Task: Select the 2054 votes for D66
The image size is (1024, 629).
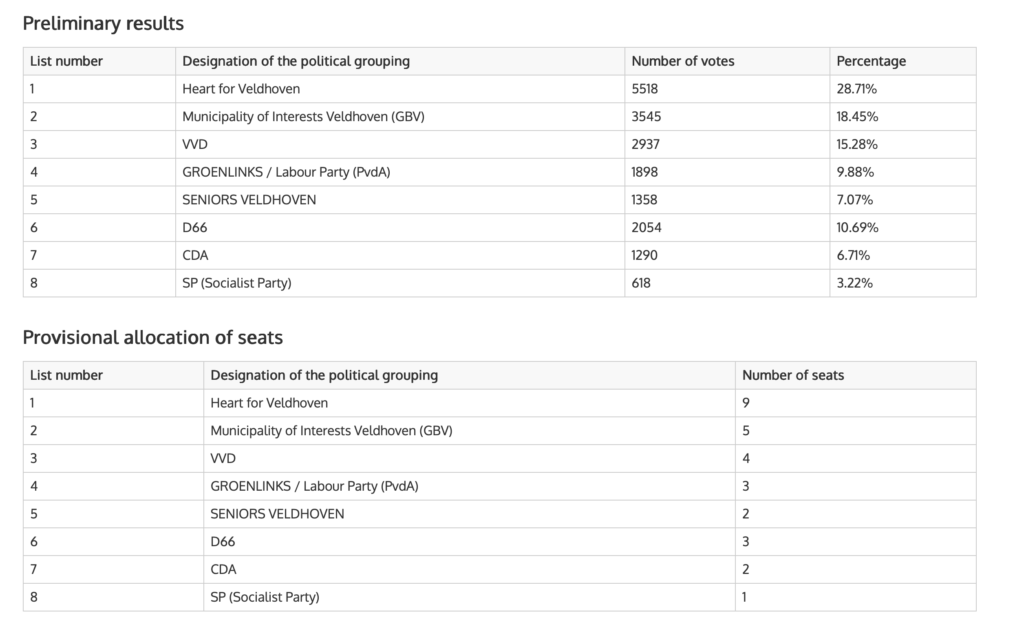Action: (x=646, y=227)
